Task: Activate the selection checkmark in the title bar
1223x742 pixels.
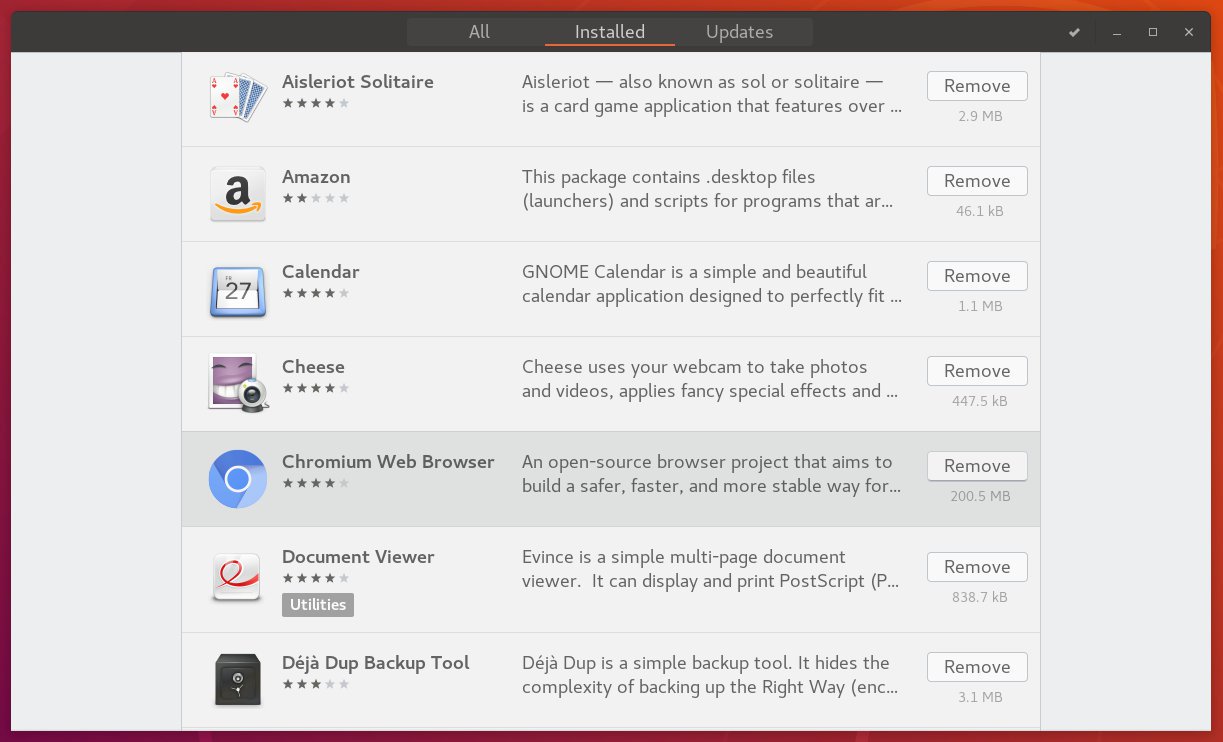Action: click(x=1074, y=31)
